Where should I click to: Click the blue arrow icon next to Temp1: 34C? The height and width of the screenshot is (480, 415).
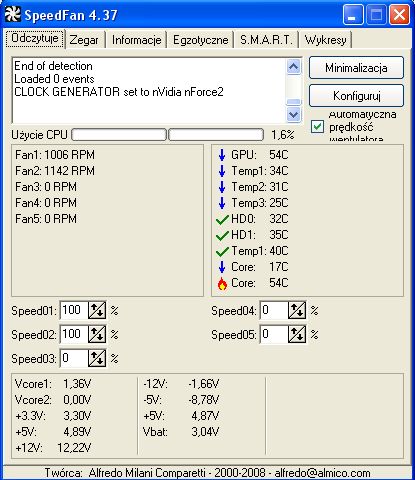(x=222, y=171)
